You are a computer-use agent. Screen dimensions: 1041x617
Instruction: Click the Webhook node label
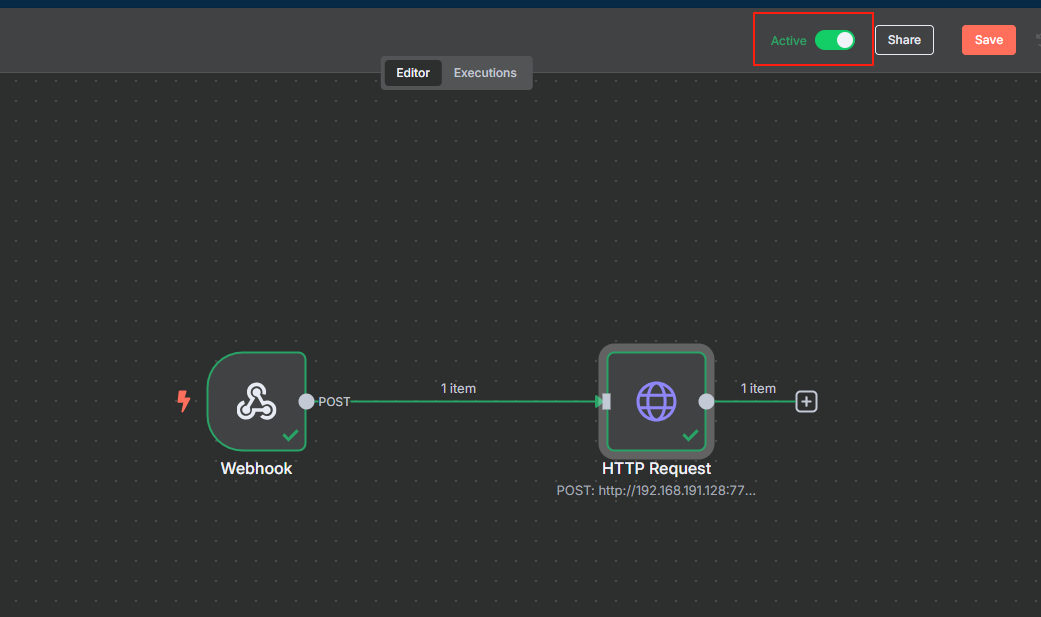256,468
